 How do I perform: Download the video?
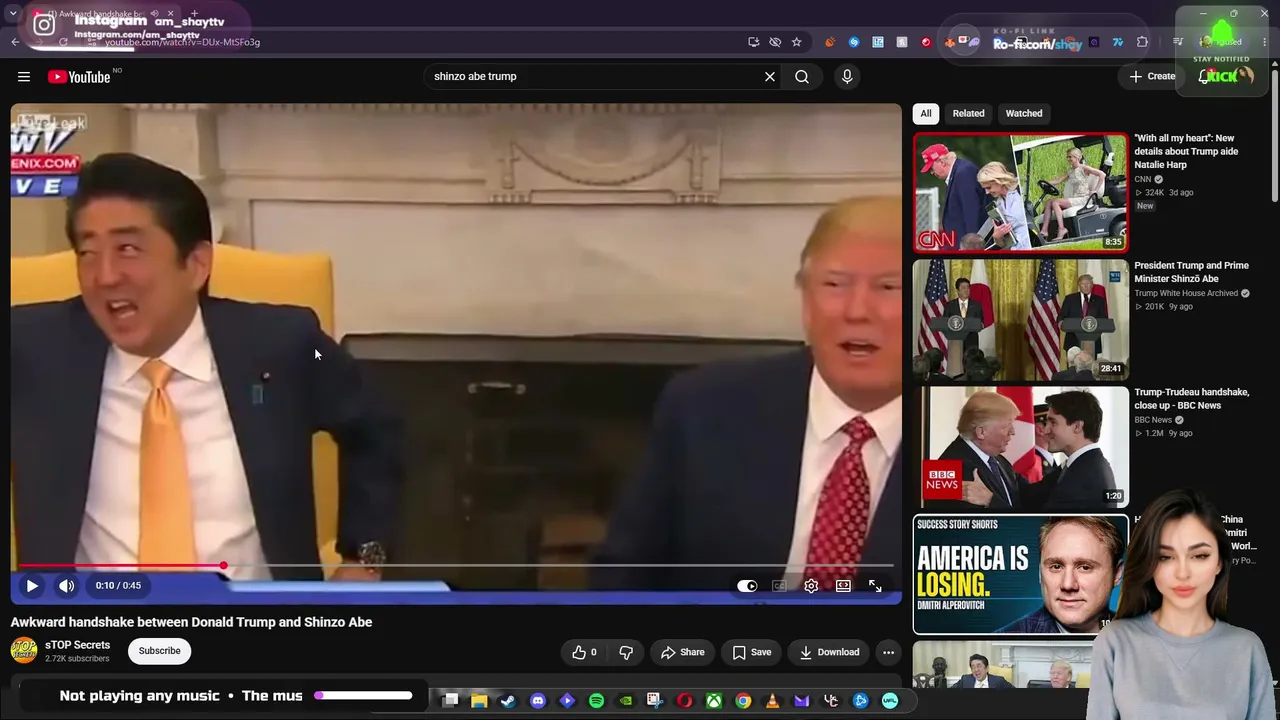click(829, 652)
